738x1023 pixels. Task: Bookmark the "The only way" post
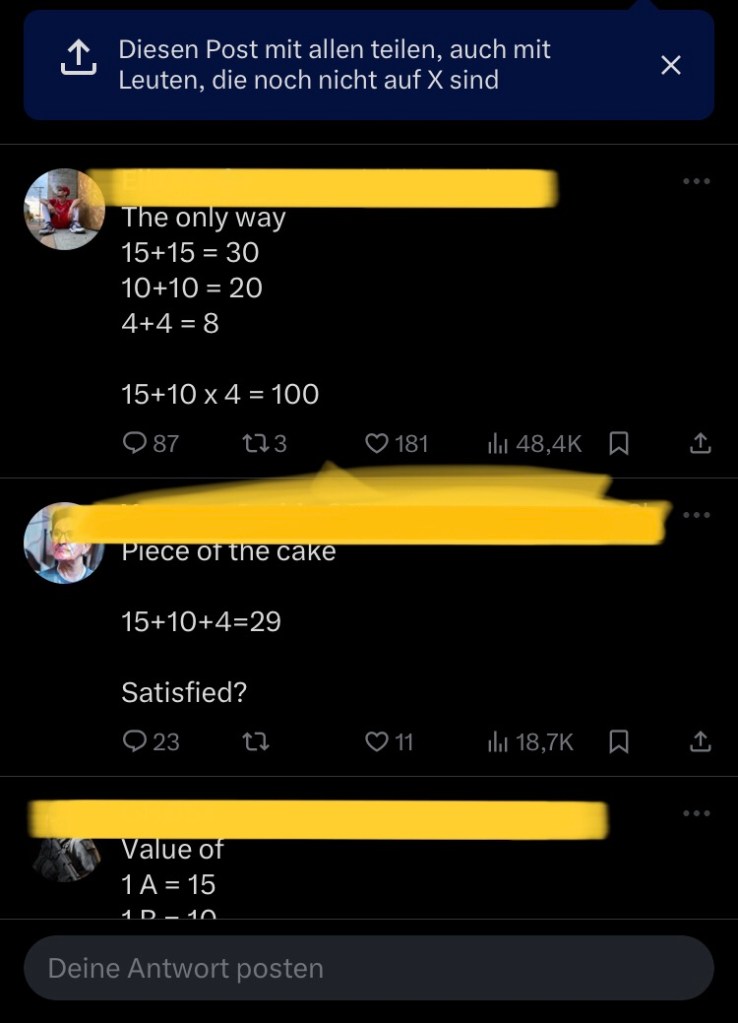tap(619, 444)
